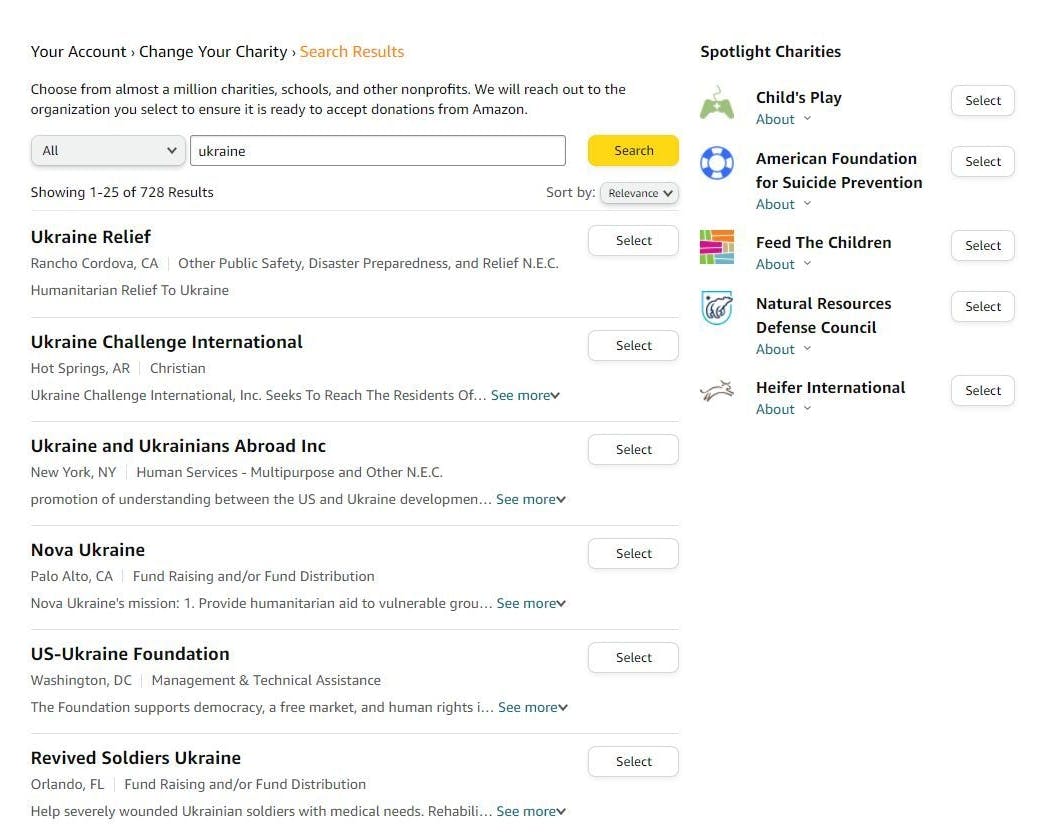Click the Natural Resources Defense Council bear logo
Screen dimensions: 1038x832
click(717, 308)
